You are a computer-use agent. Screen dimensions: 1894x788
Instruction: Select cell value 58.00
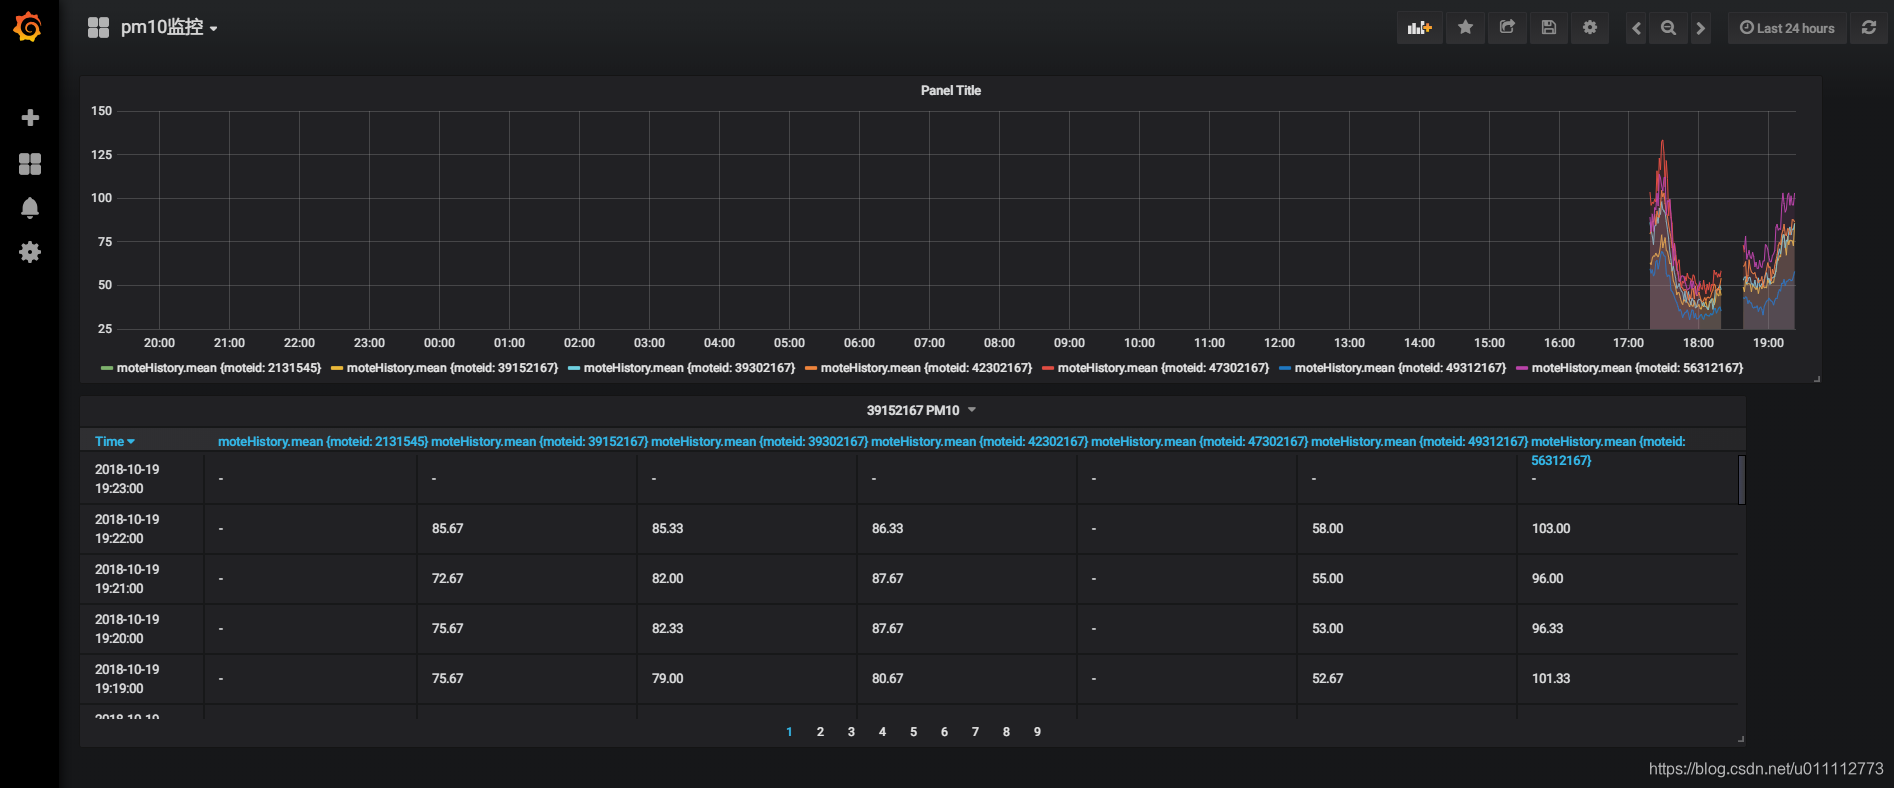[1327, 528]
